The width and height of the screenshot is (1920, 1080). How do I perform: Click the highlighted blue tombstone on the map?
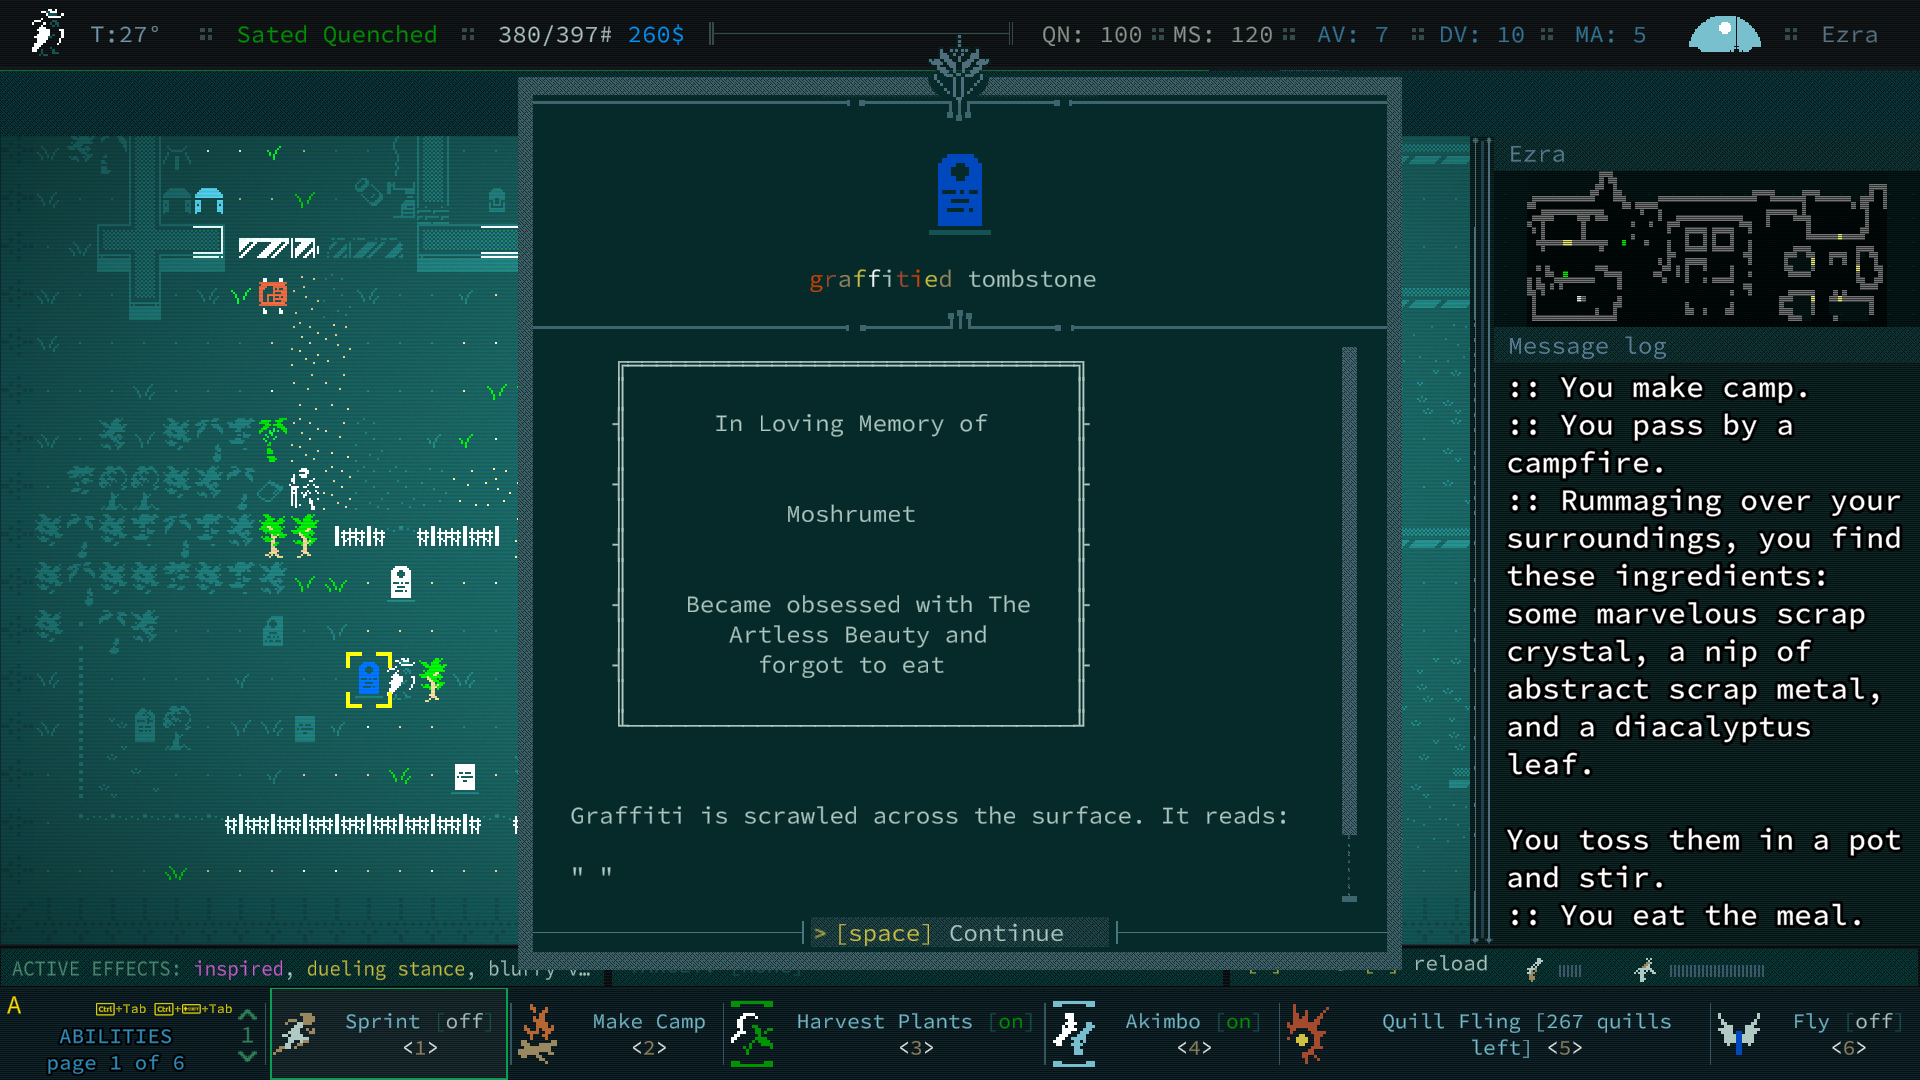click(x=369, y=679)
